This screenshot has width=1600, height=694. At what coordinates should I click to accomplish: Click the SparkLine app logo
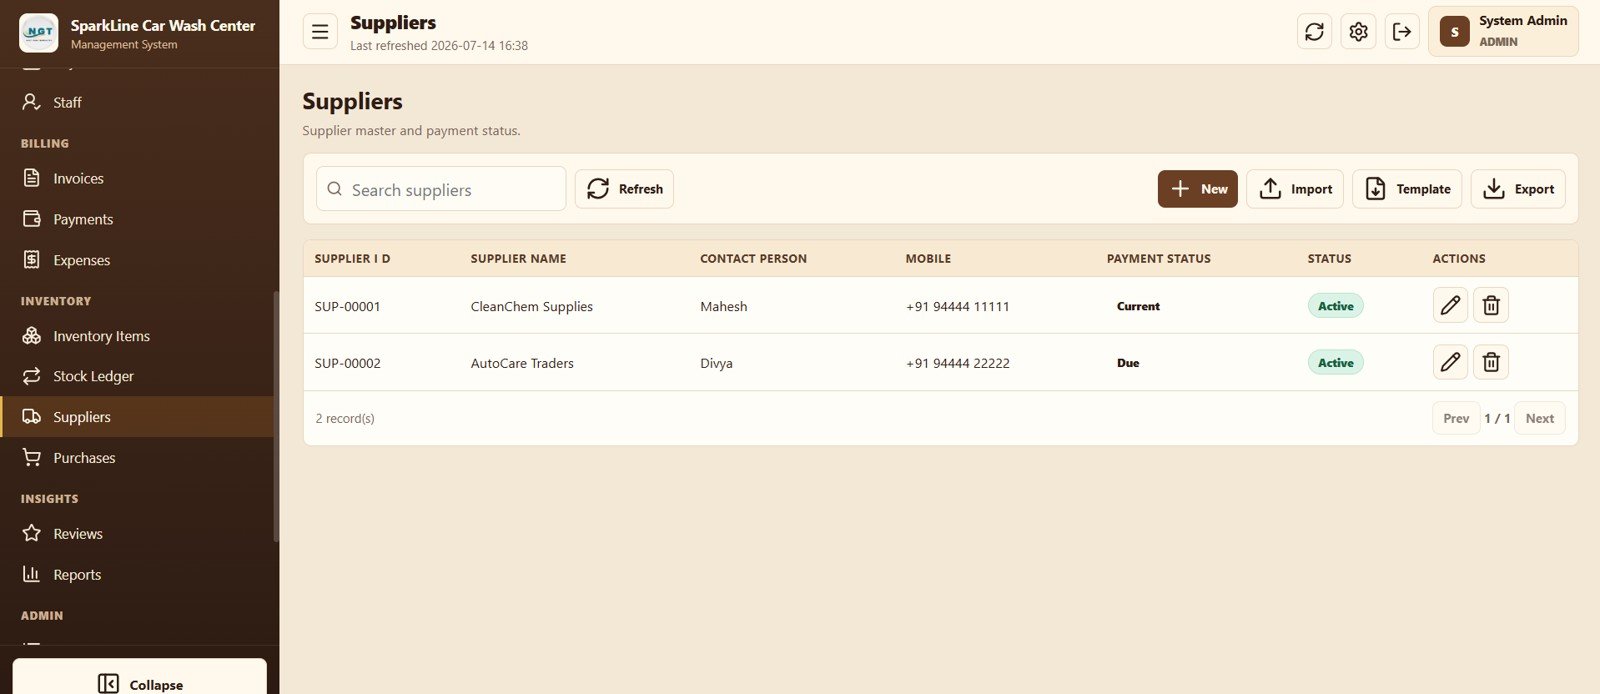39,33
